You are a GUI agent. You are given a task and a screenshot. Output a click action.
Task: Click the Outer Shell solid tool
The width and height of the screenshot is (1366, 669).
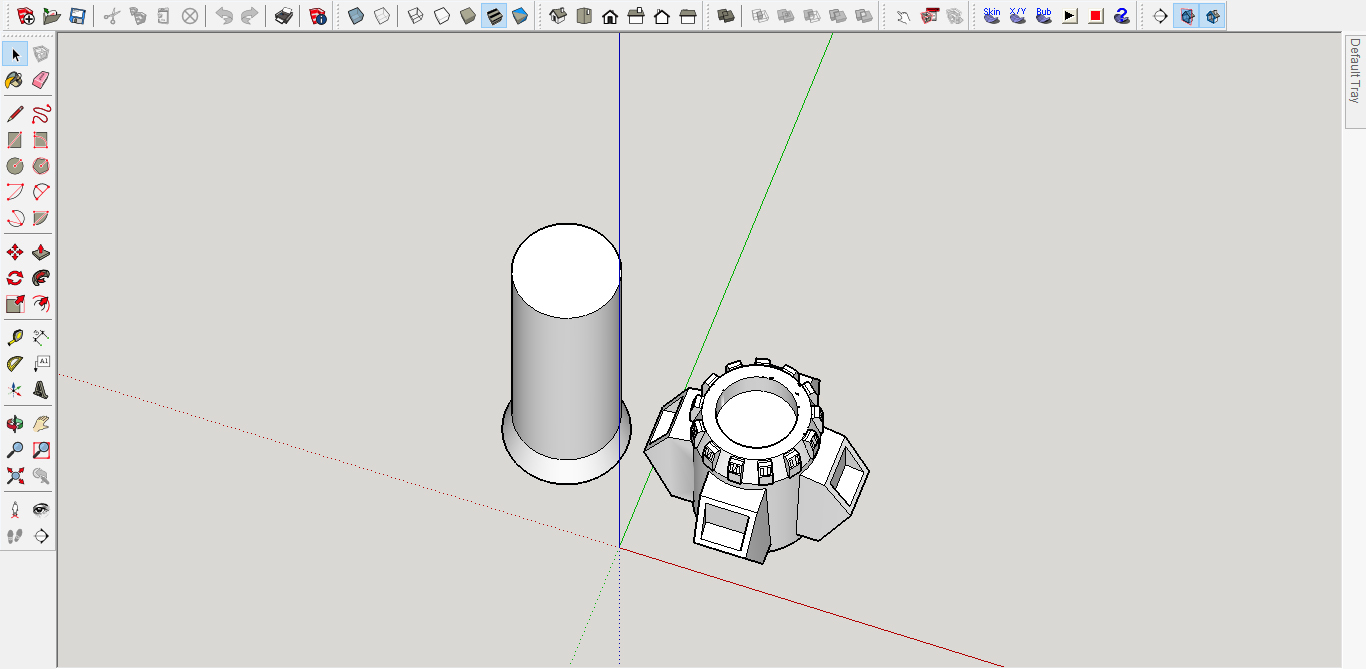[x=726, y=16]
